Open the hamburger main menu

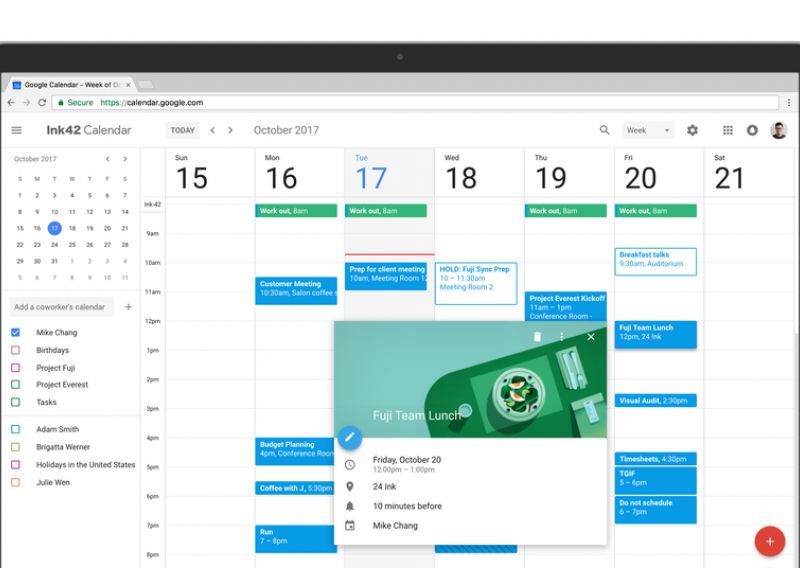tap(16, 130)
